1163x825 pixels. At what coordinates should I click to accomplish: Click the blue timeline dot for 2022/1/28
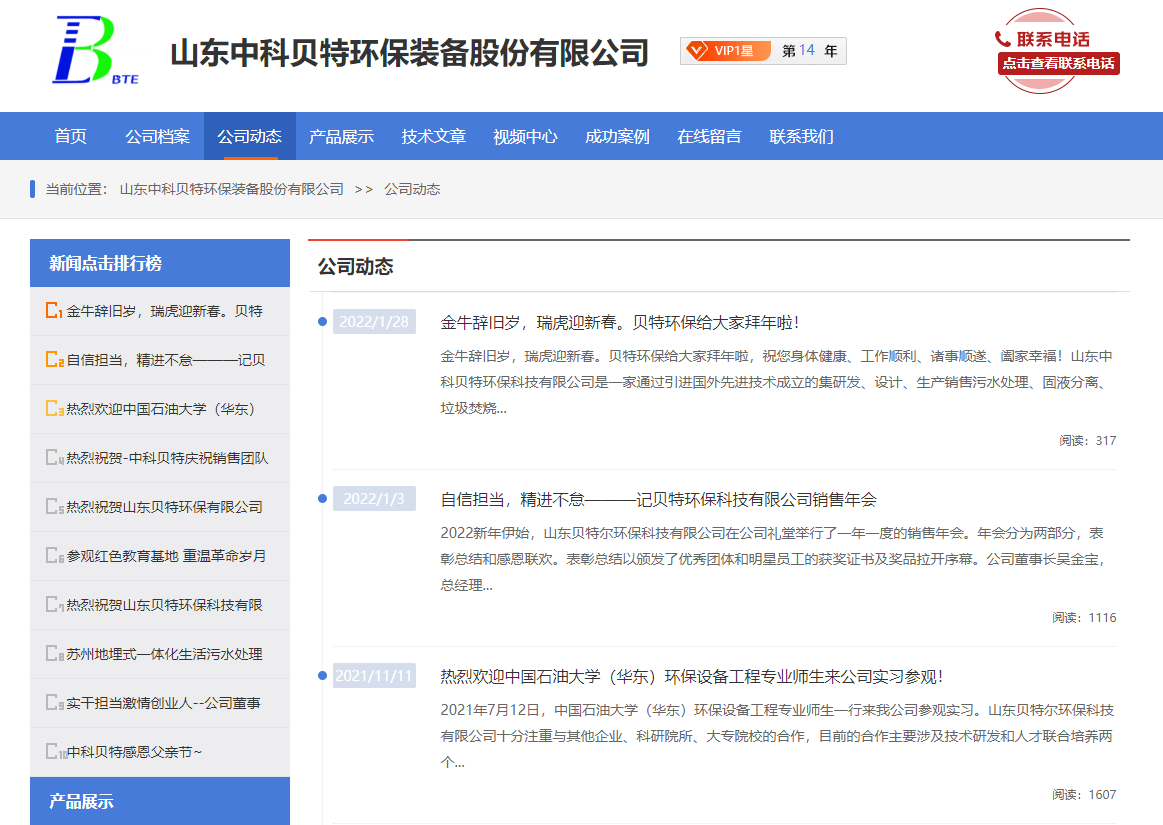[x=322, y=321]
